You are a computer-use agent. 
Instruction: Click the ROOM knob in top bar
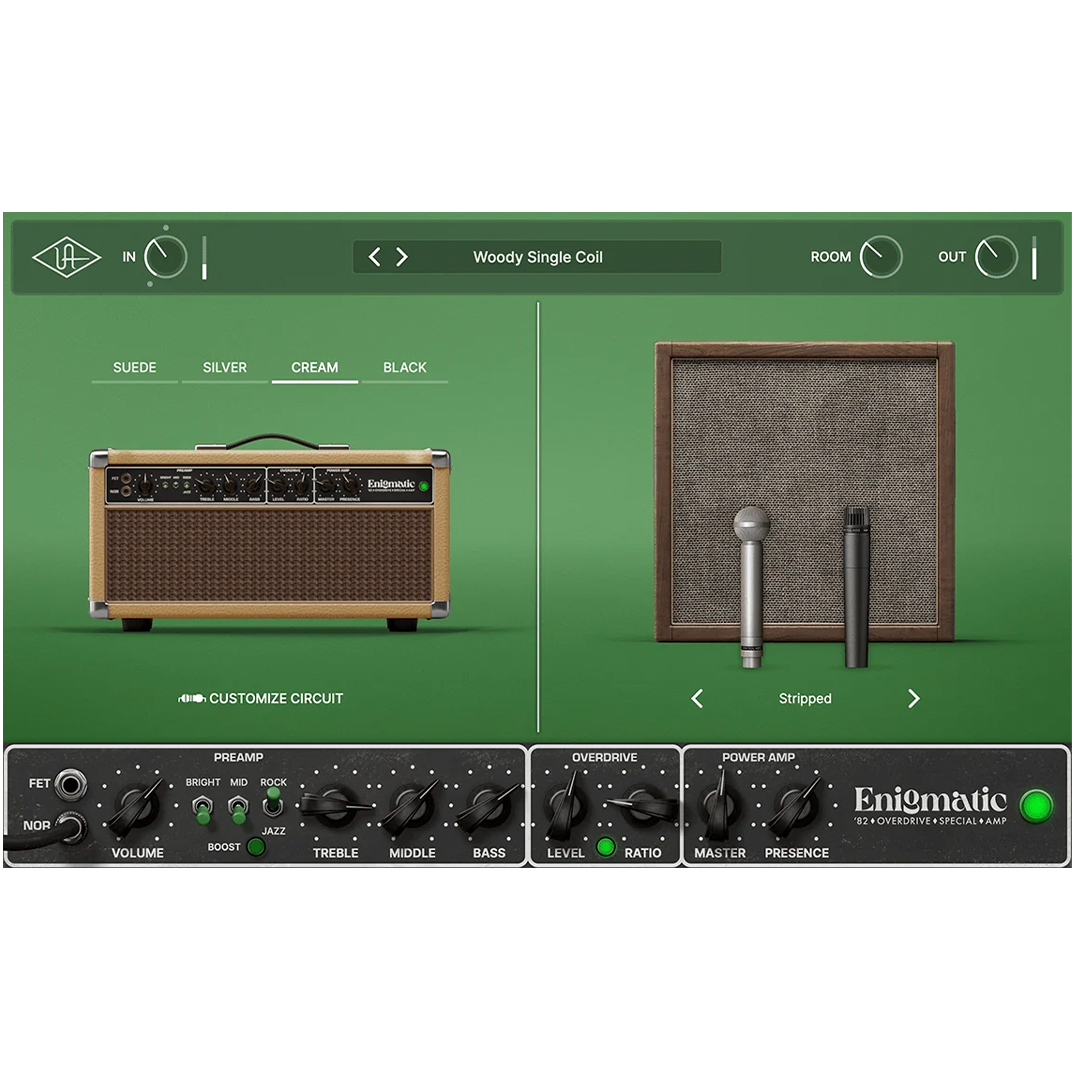click(x=881, y=257)
